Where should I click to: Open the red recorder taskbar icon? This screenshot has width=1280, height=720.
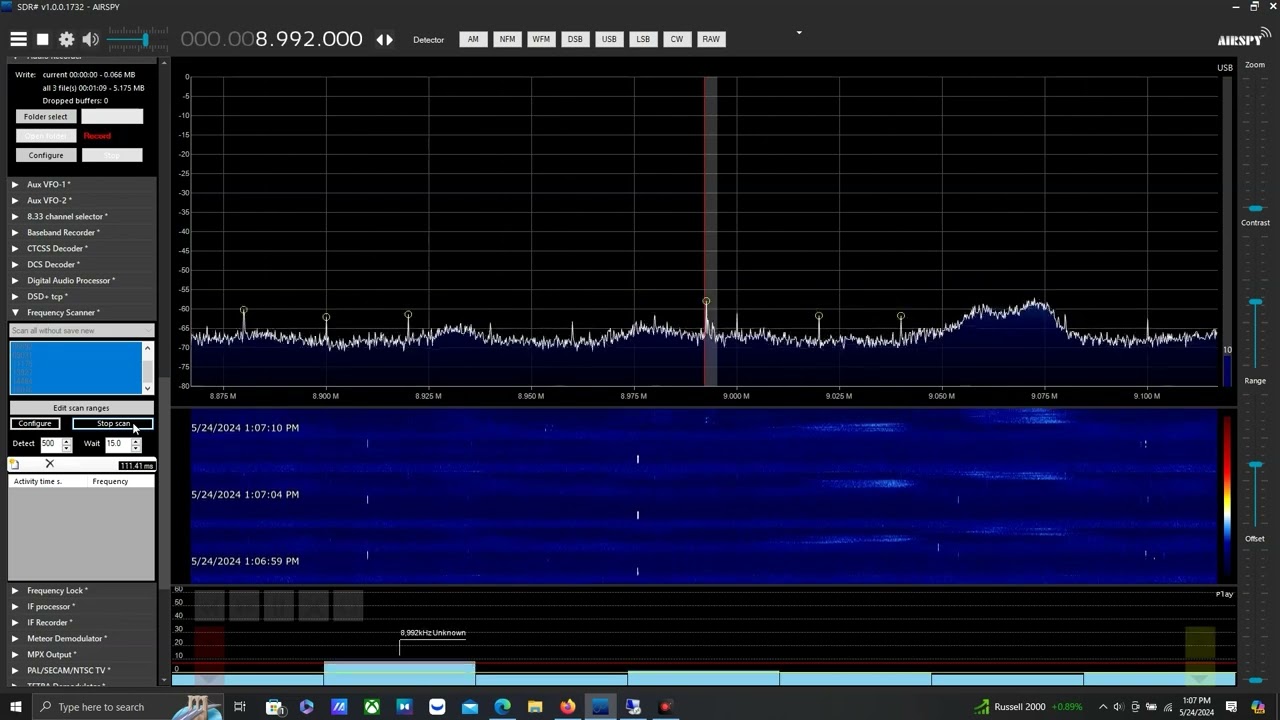(x=665, y=707)
